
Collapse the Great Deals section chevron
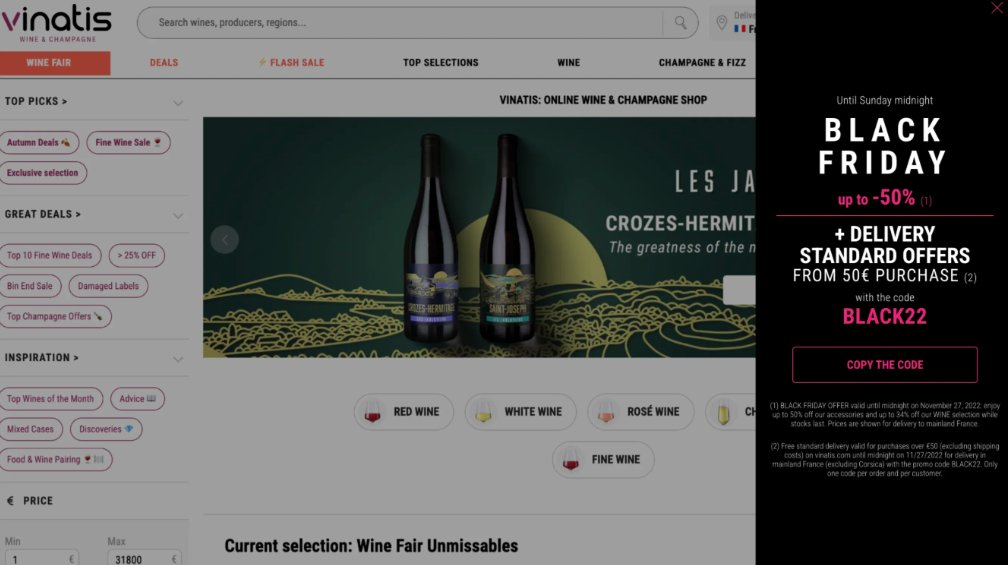point(178,215)
